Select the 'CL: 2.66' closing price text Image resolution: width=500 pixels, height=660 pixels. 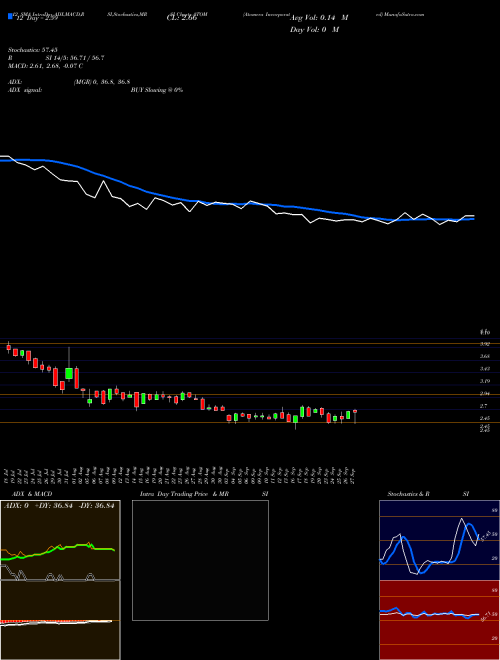182,18
